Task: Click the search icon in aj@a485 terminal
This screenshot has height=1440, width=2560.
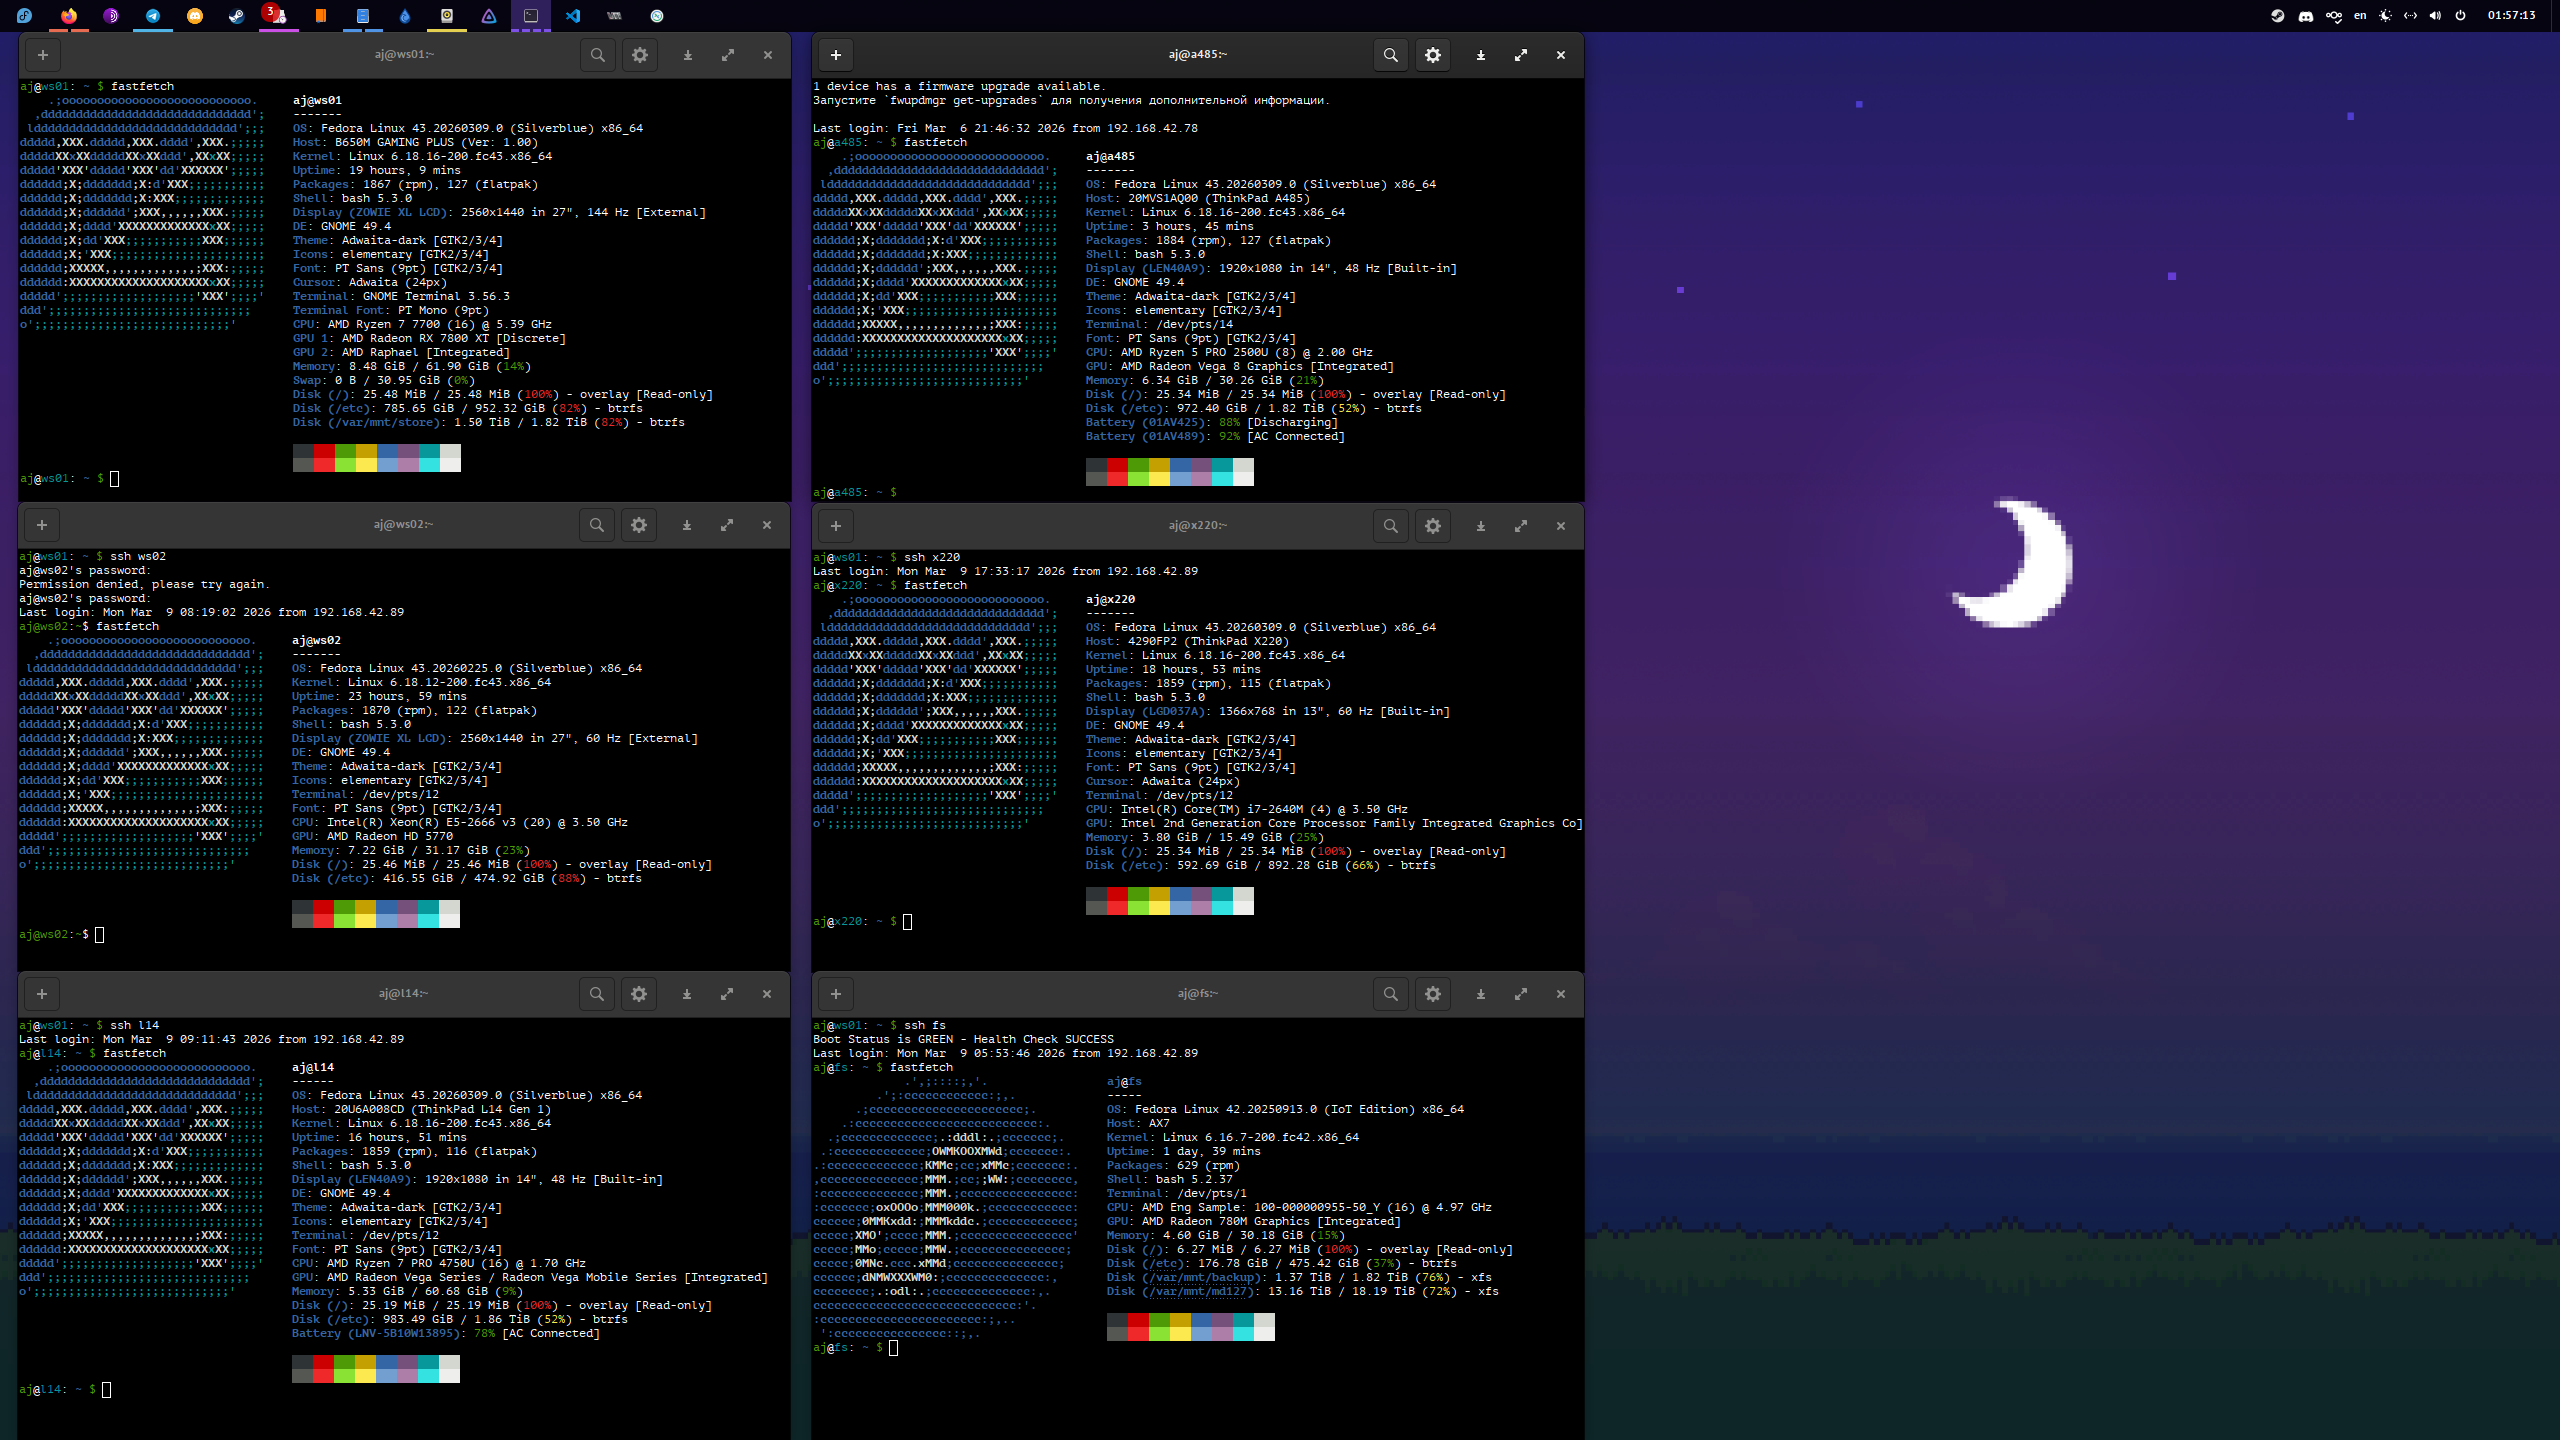Action: pyautogui.click(x=1390, y=55)
